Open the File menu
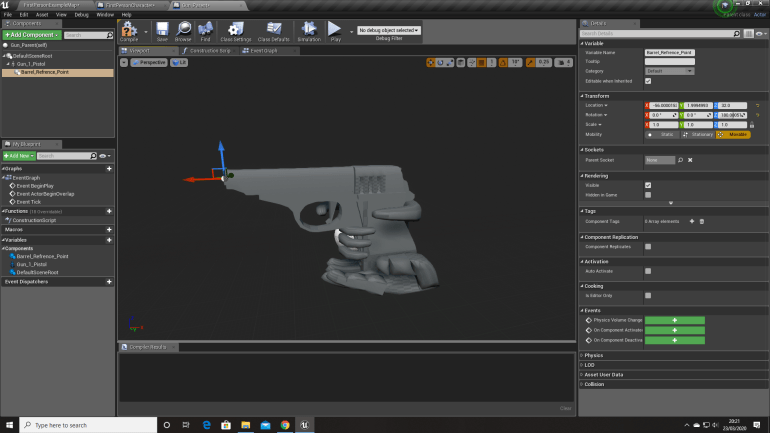 8,15
